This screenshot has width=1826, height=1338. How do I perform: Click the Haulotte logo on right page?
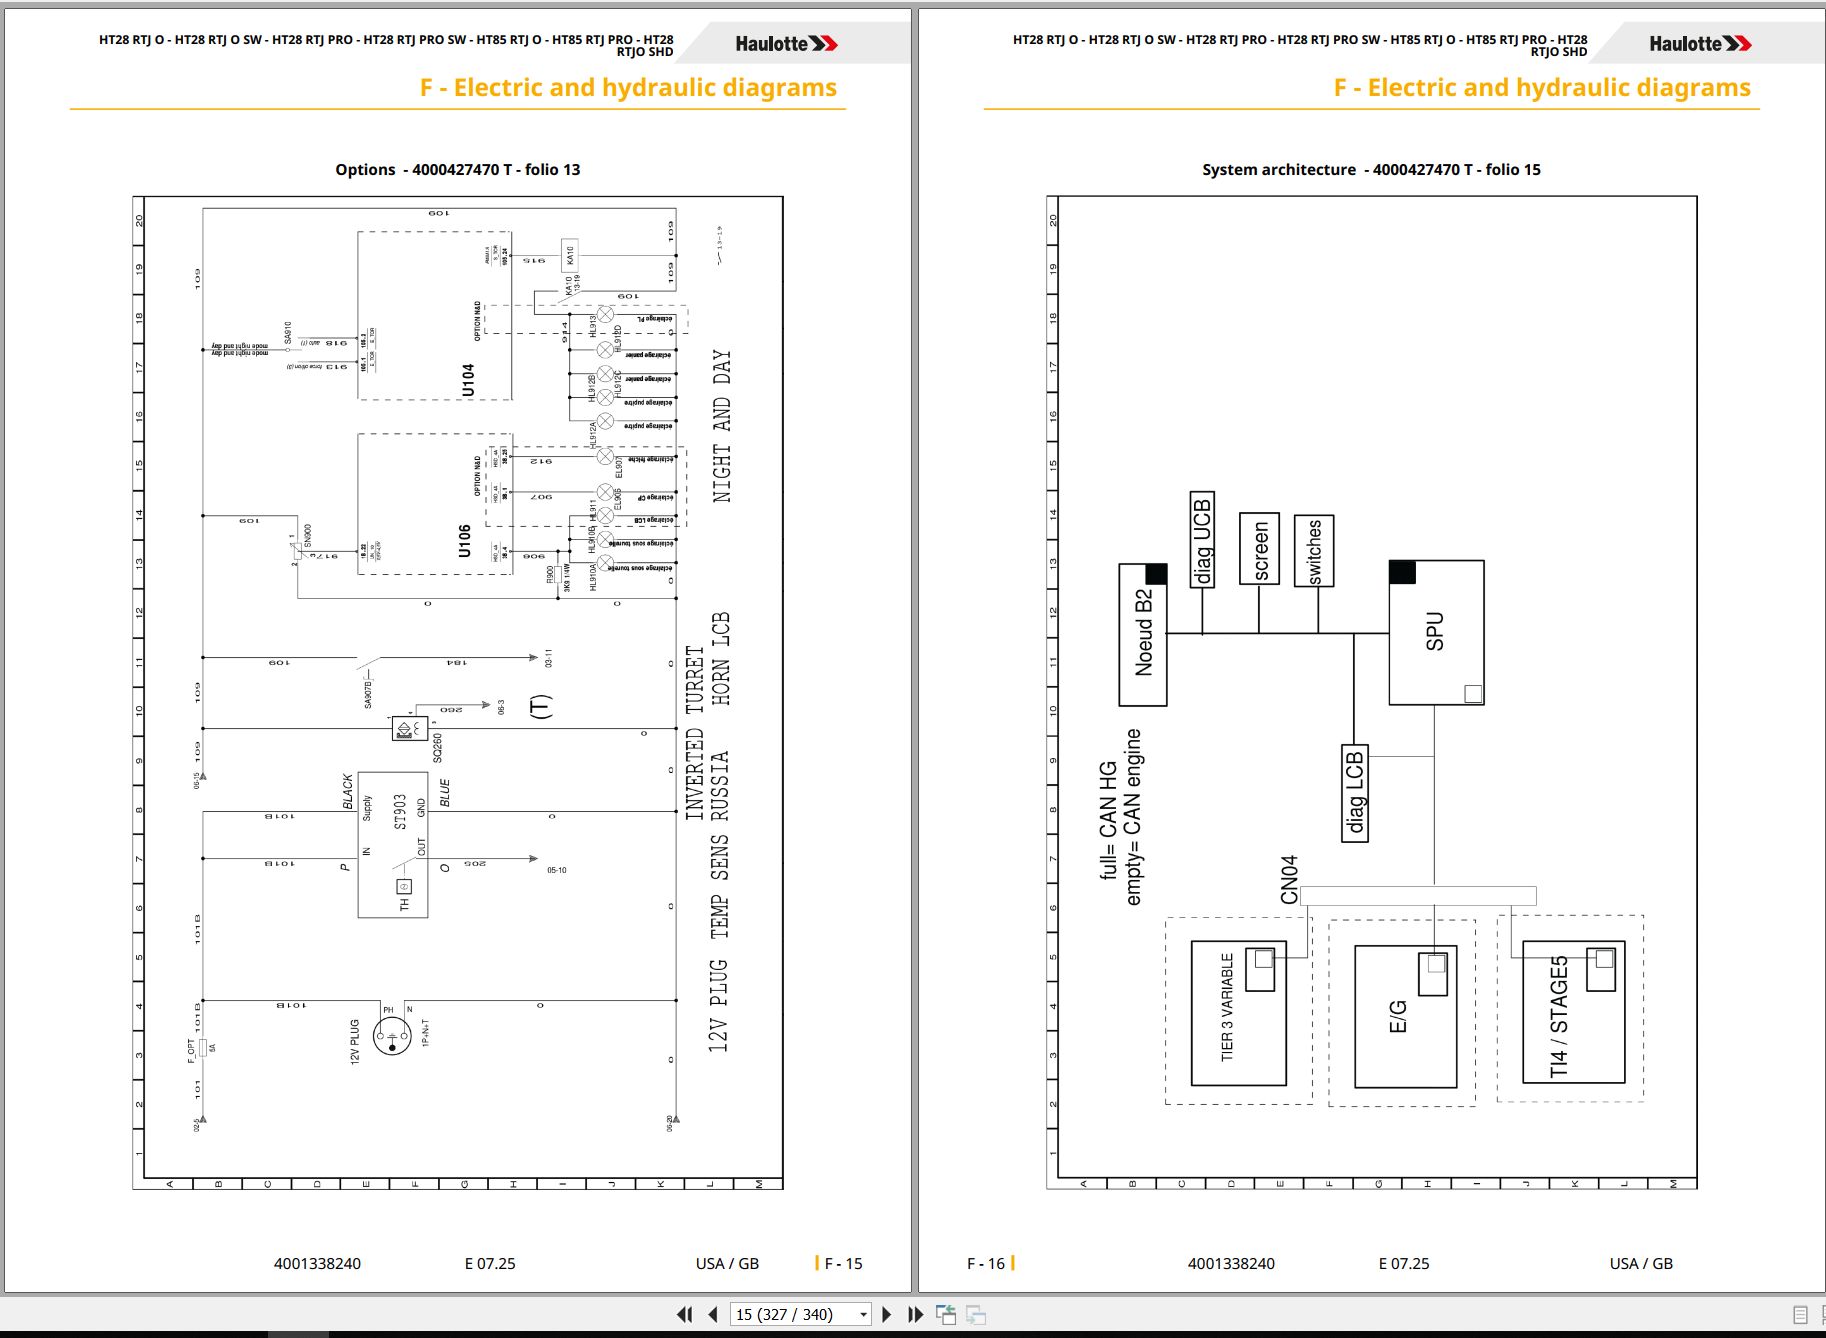pos(1700,44)
